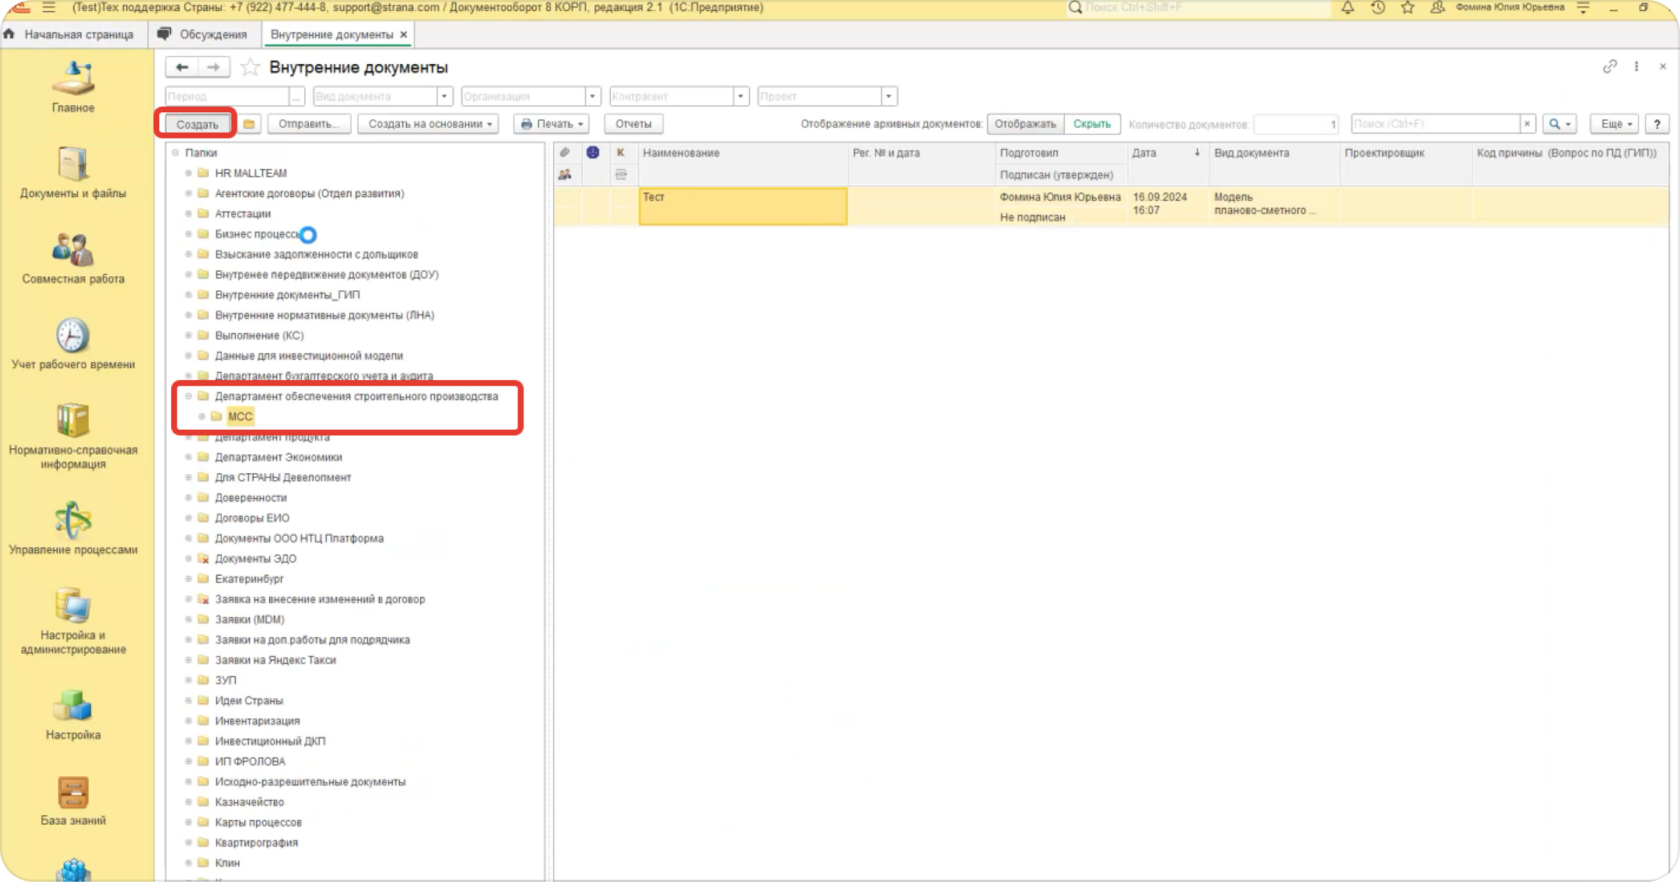This screenshot has height=882, width=1680.
Task: Open the Проект filter dropdown
Action: click(888, 96)
